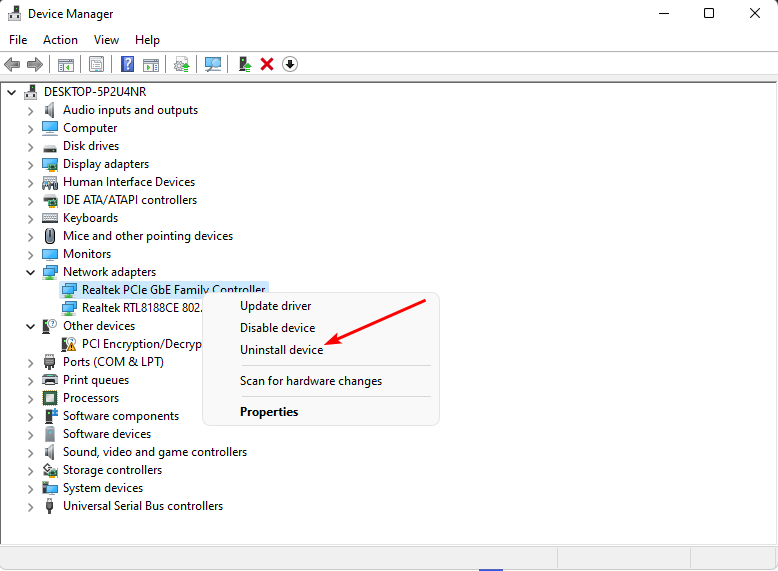The image size is (778, 571).
Task: Collapse the Other devices chevron
Action: pos(30,326)
